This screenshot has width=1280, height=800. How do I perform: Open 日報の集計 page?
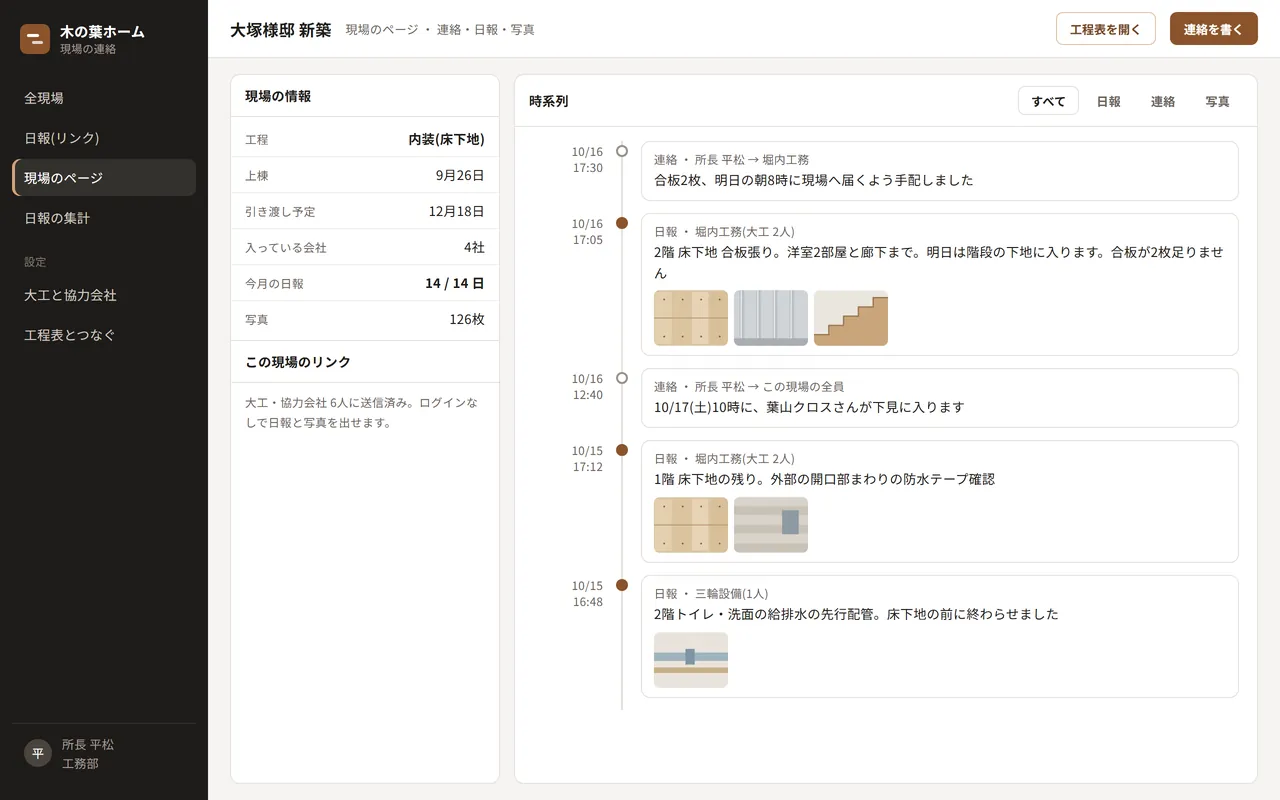[104, 218]
